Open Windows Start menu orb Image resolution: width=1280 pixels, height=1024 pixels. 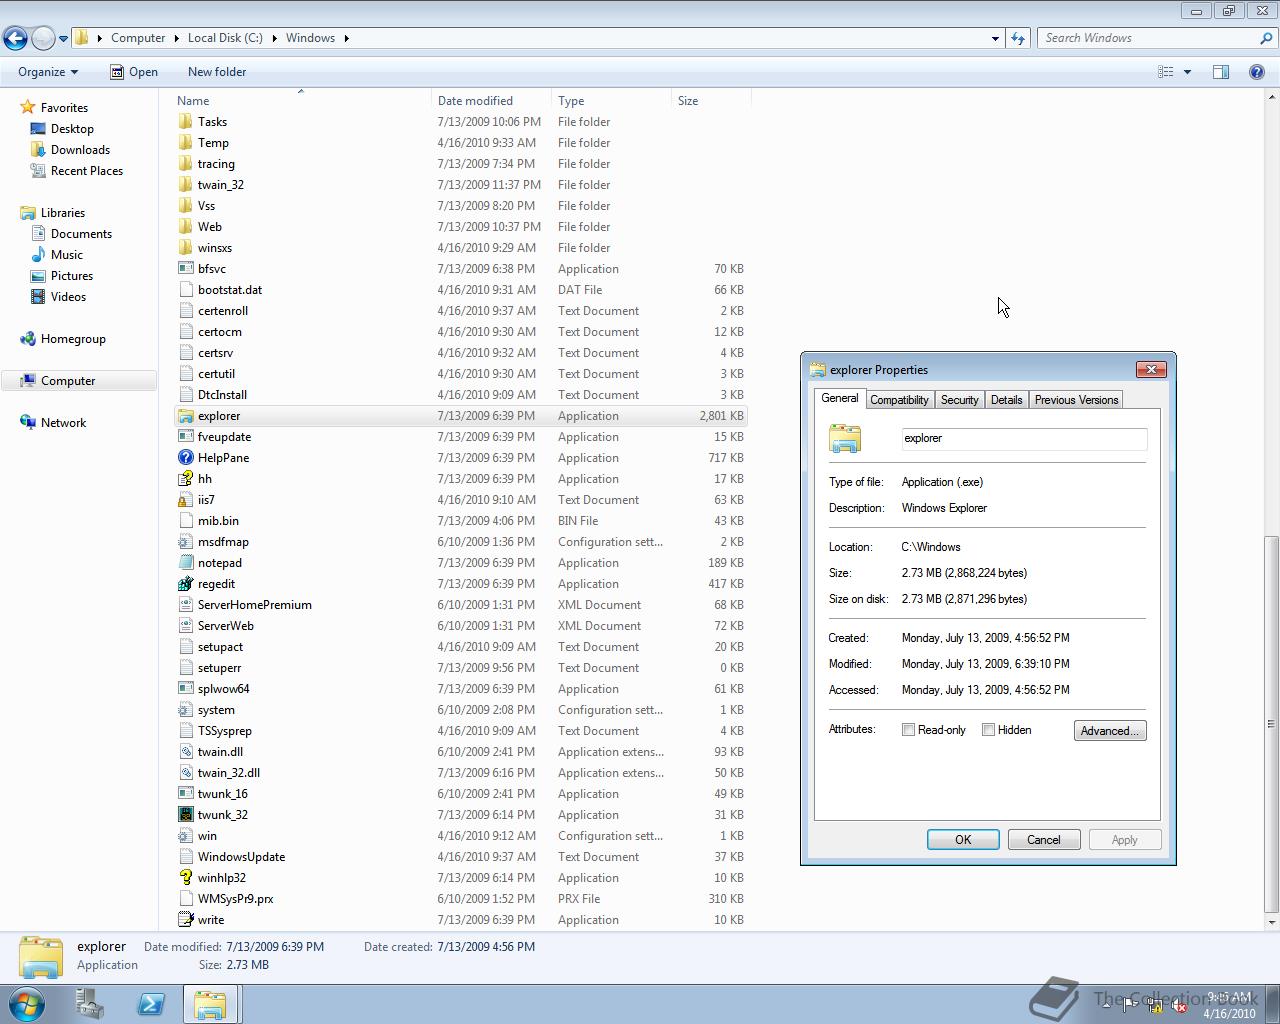tap(26, 1004)
